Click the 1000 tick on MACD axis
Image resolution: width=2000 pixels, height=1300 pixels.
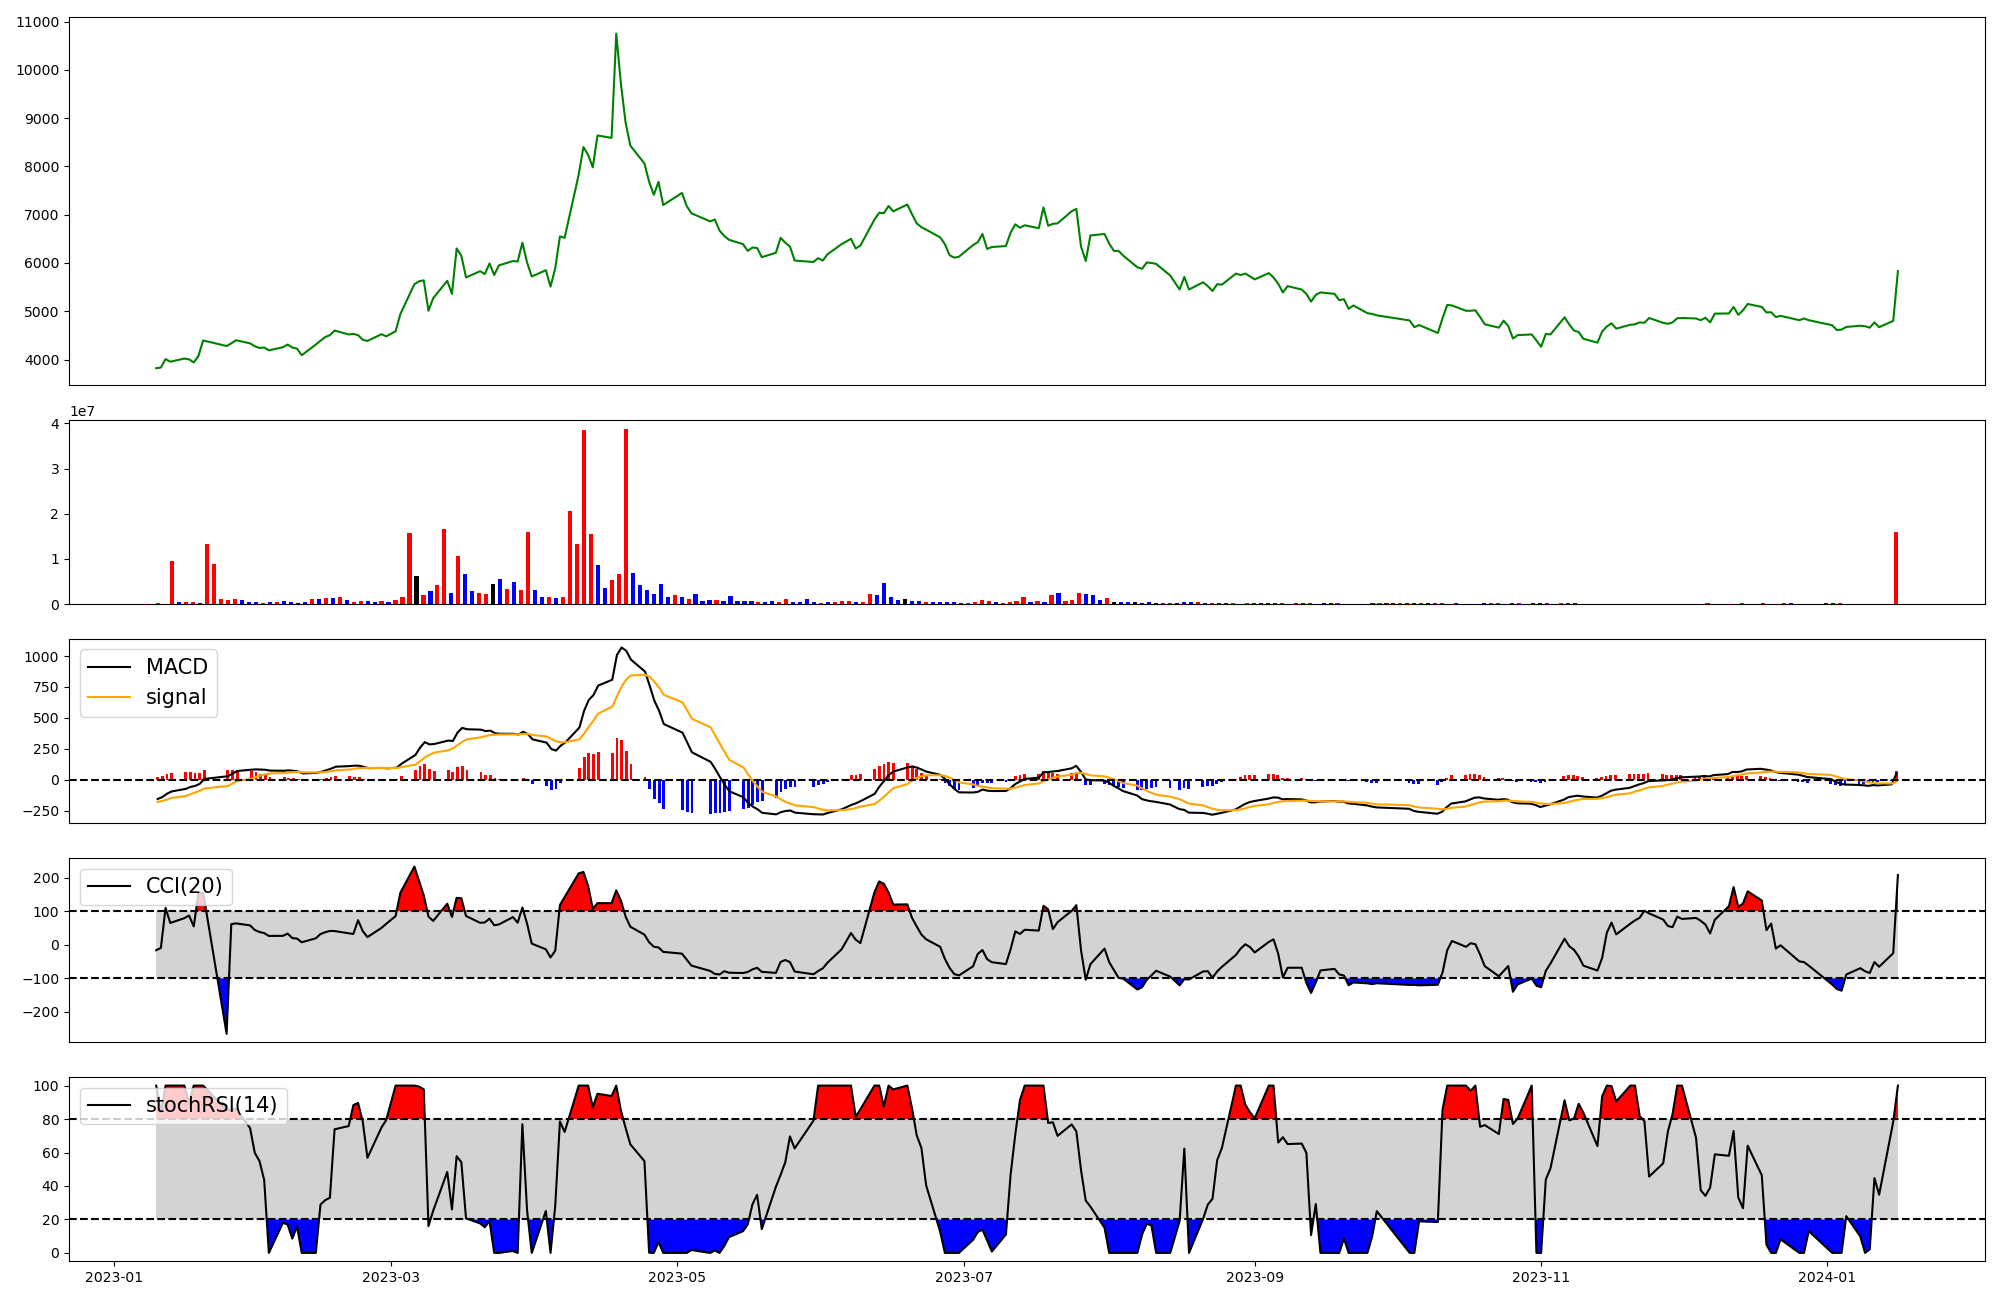point(41,657)
